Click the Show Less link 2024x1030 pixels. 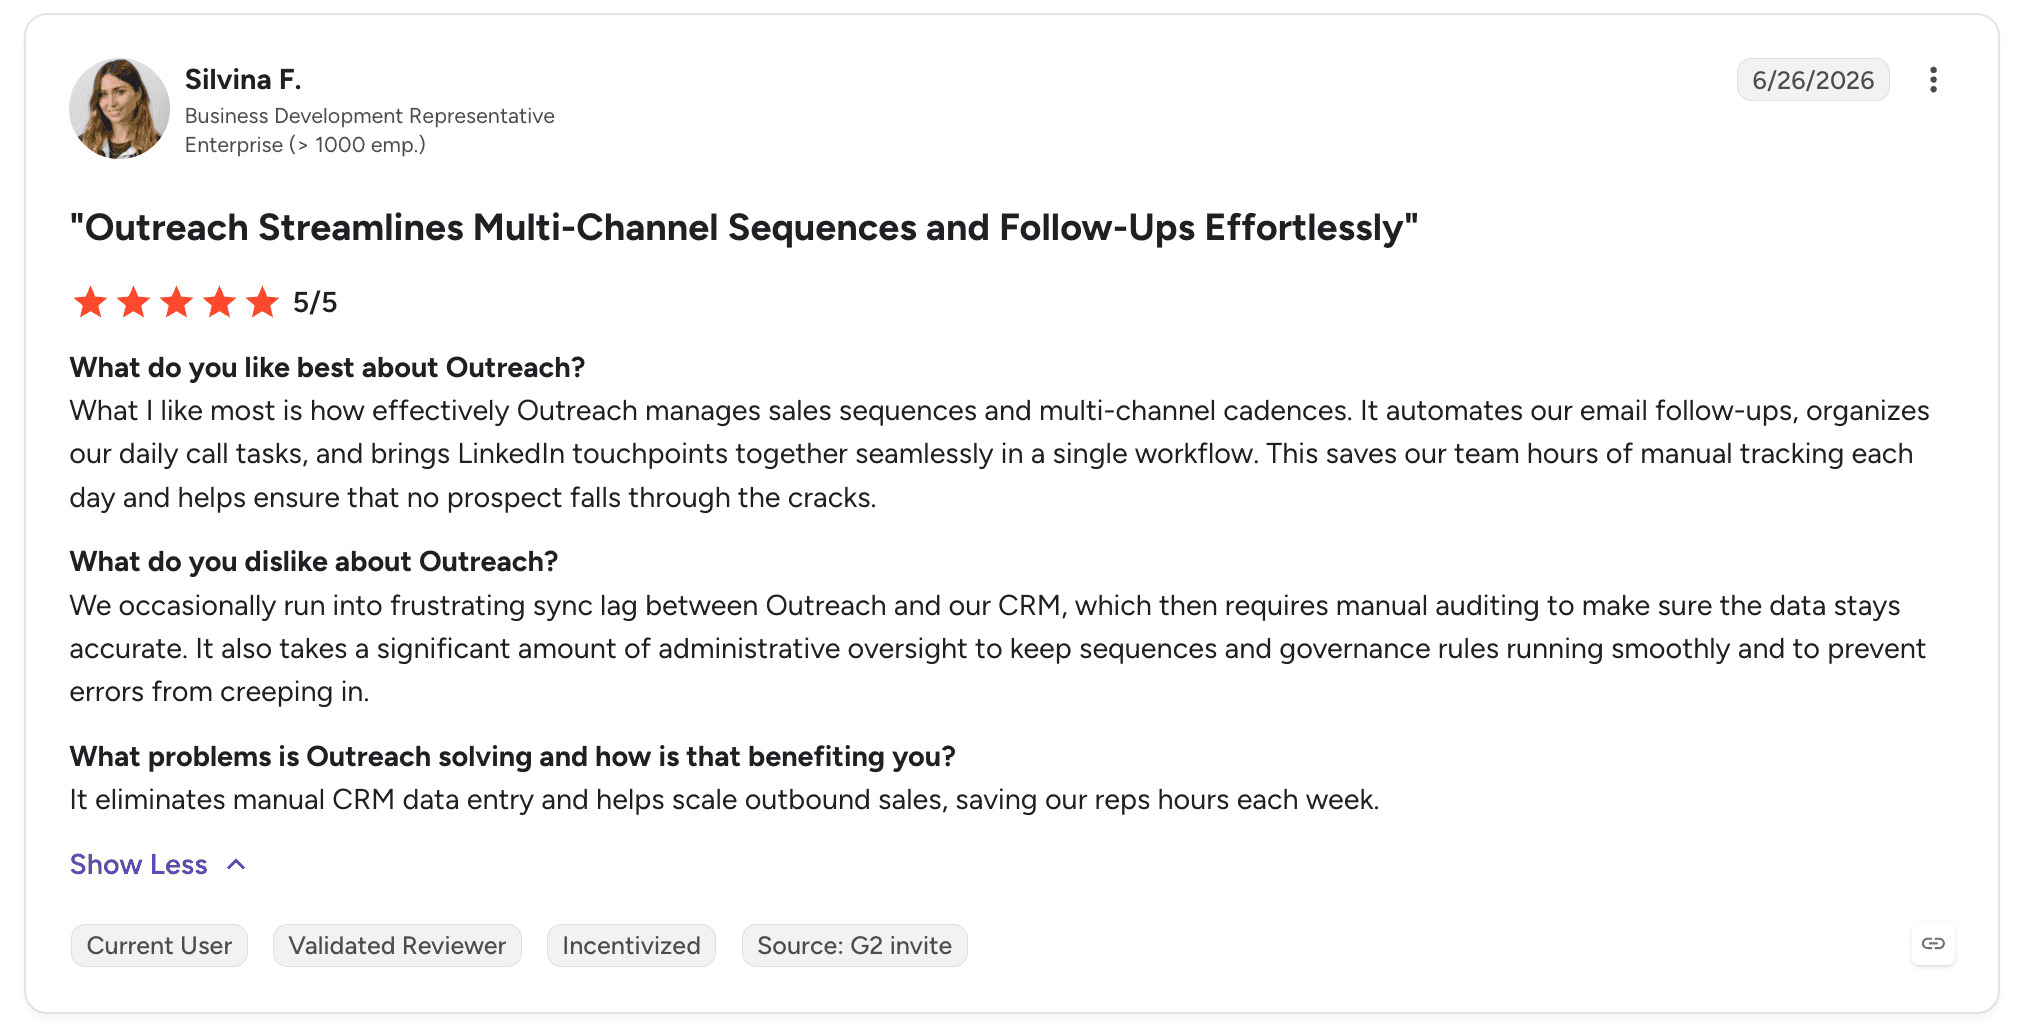click(x=139, y=865)
